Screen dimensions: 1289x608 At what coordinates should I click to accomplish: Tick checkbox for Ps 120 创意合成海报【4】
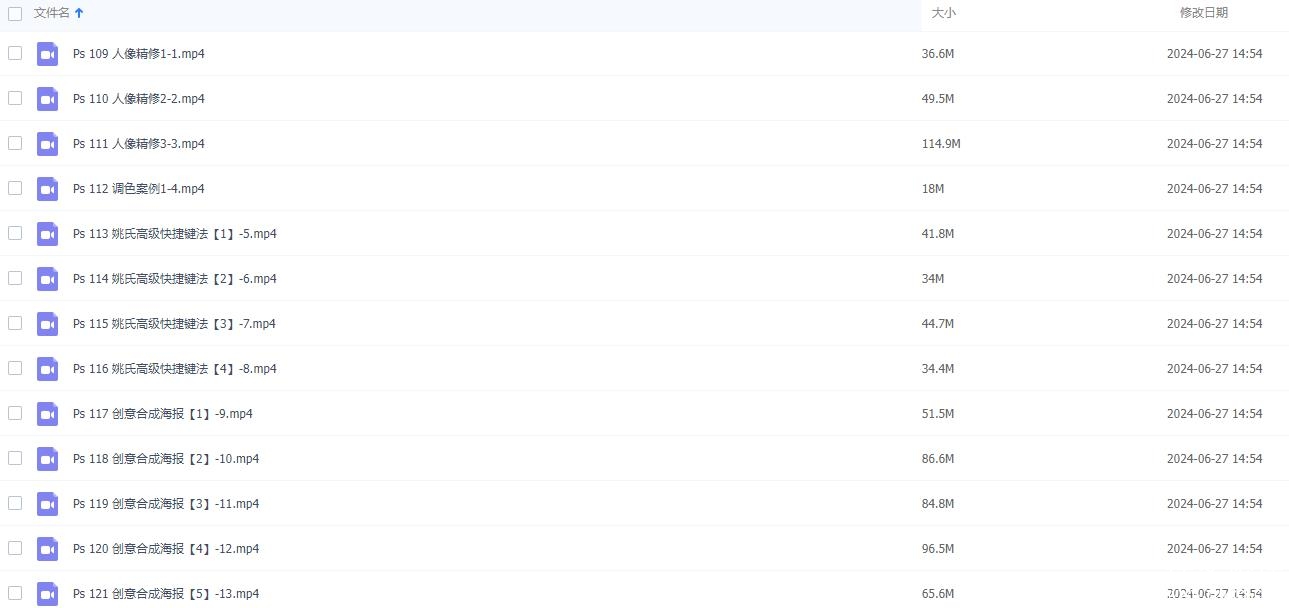coord(15,548)
